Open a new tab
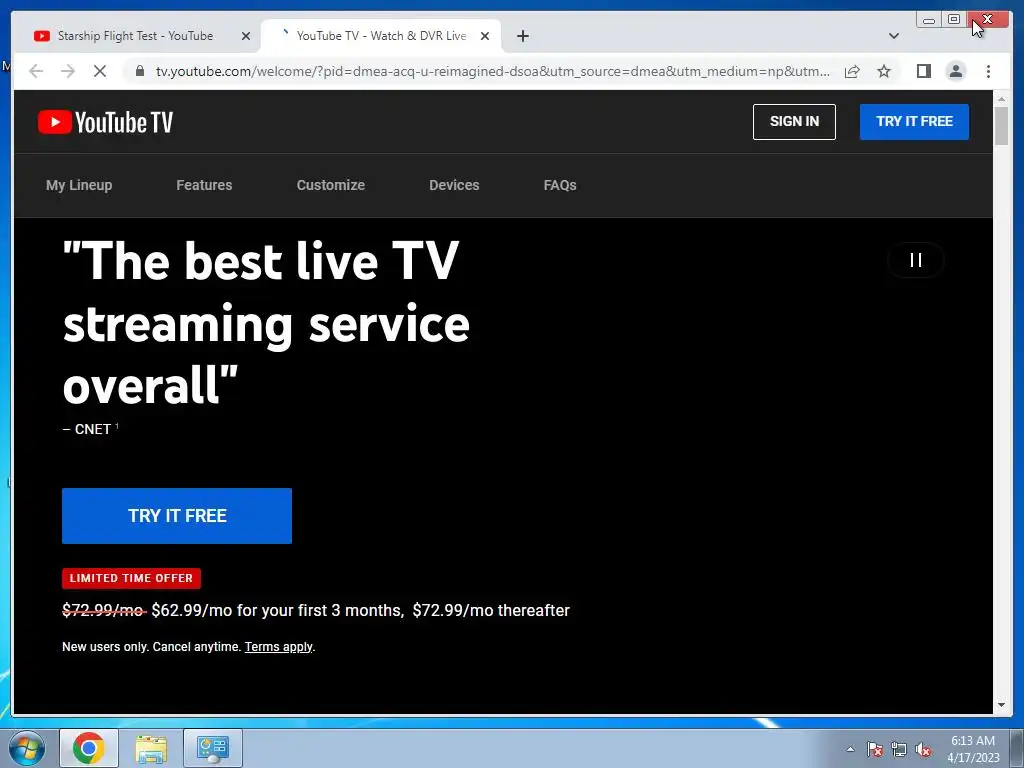 [x=522, y=36]
